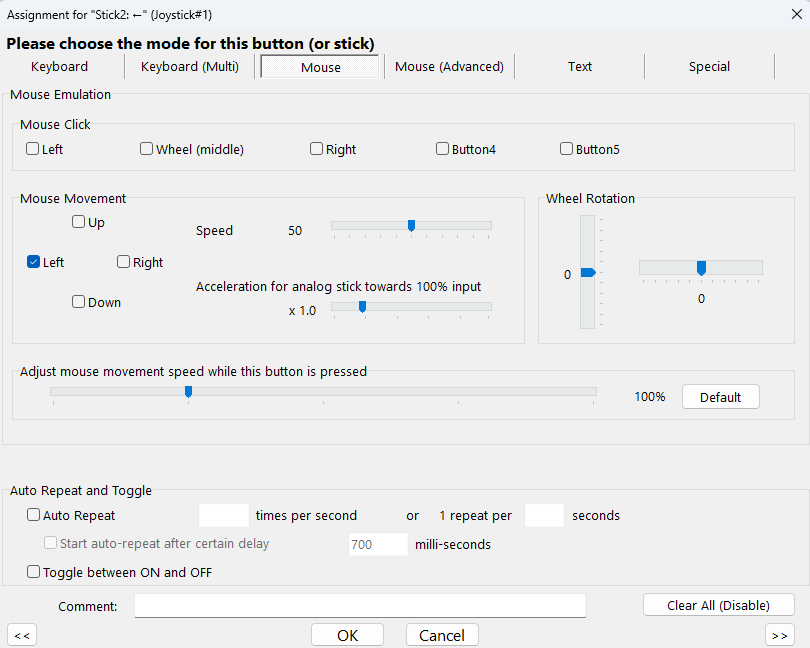Open the Mouse (Advanced) tab
The width and height of the screenshot is (810, 648).
[449, 67]
